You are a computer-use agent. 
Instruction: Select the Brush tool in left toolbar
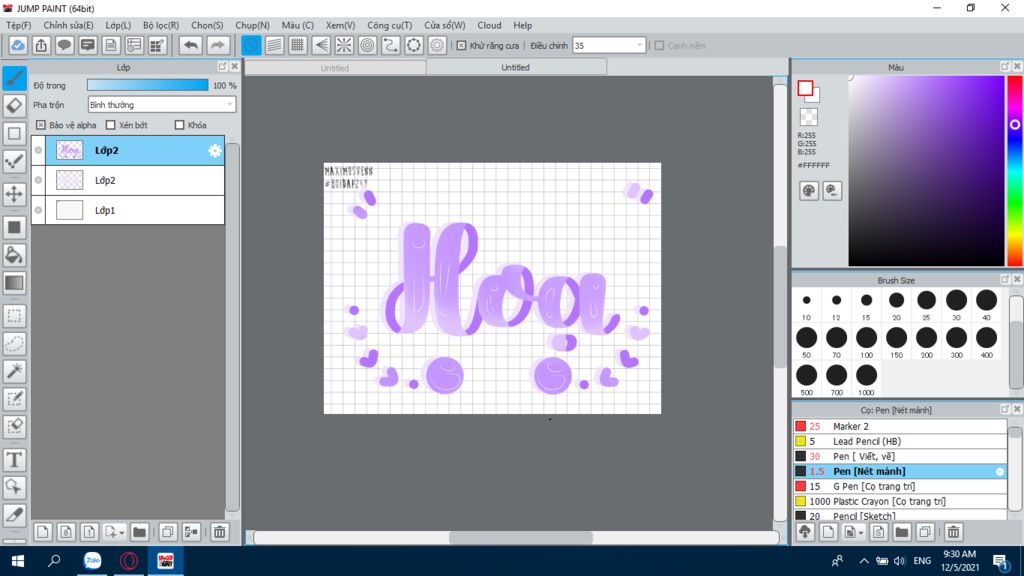pyautogui.click(x=14, y=78)
